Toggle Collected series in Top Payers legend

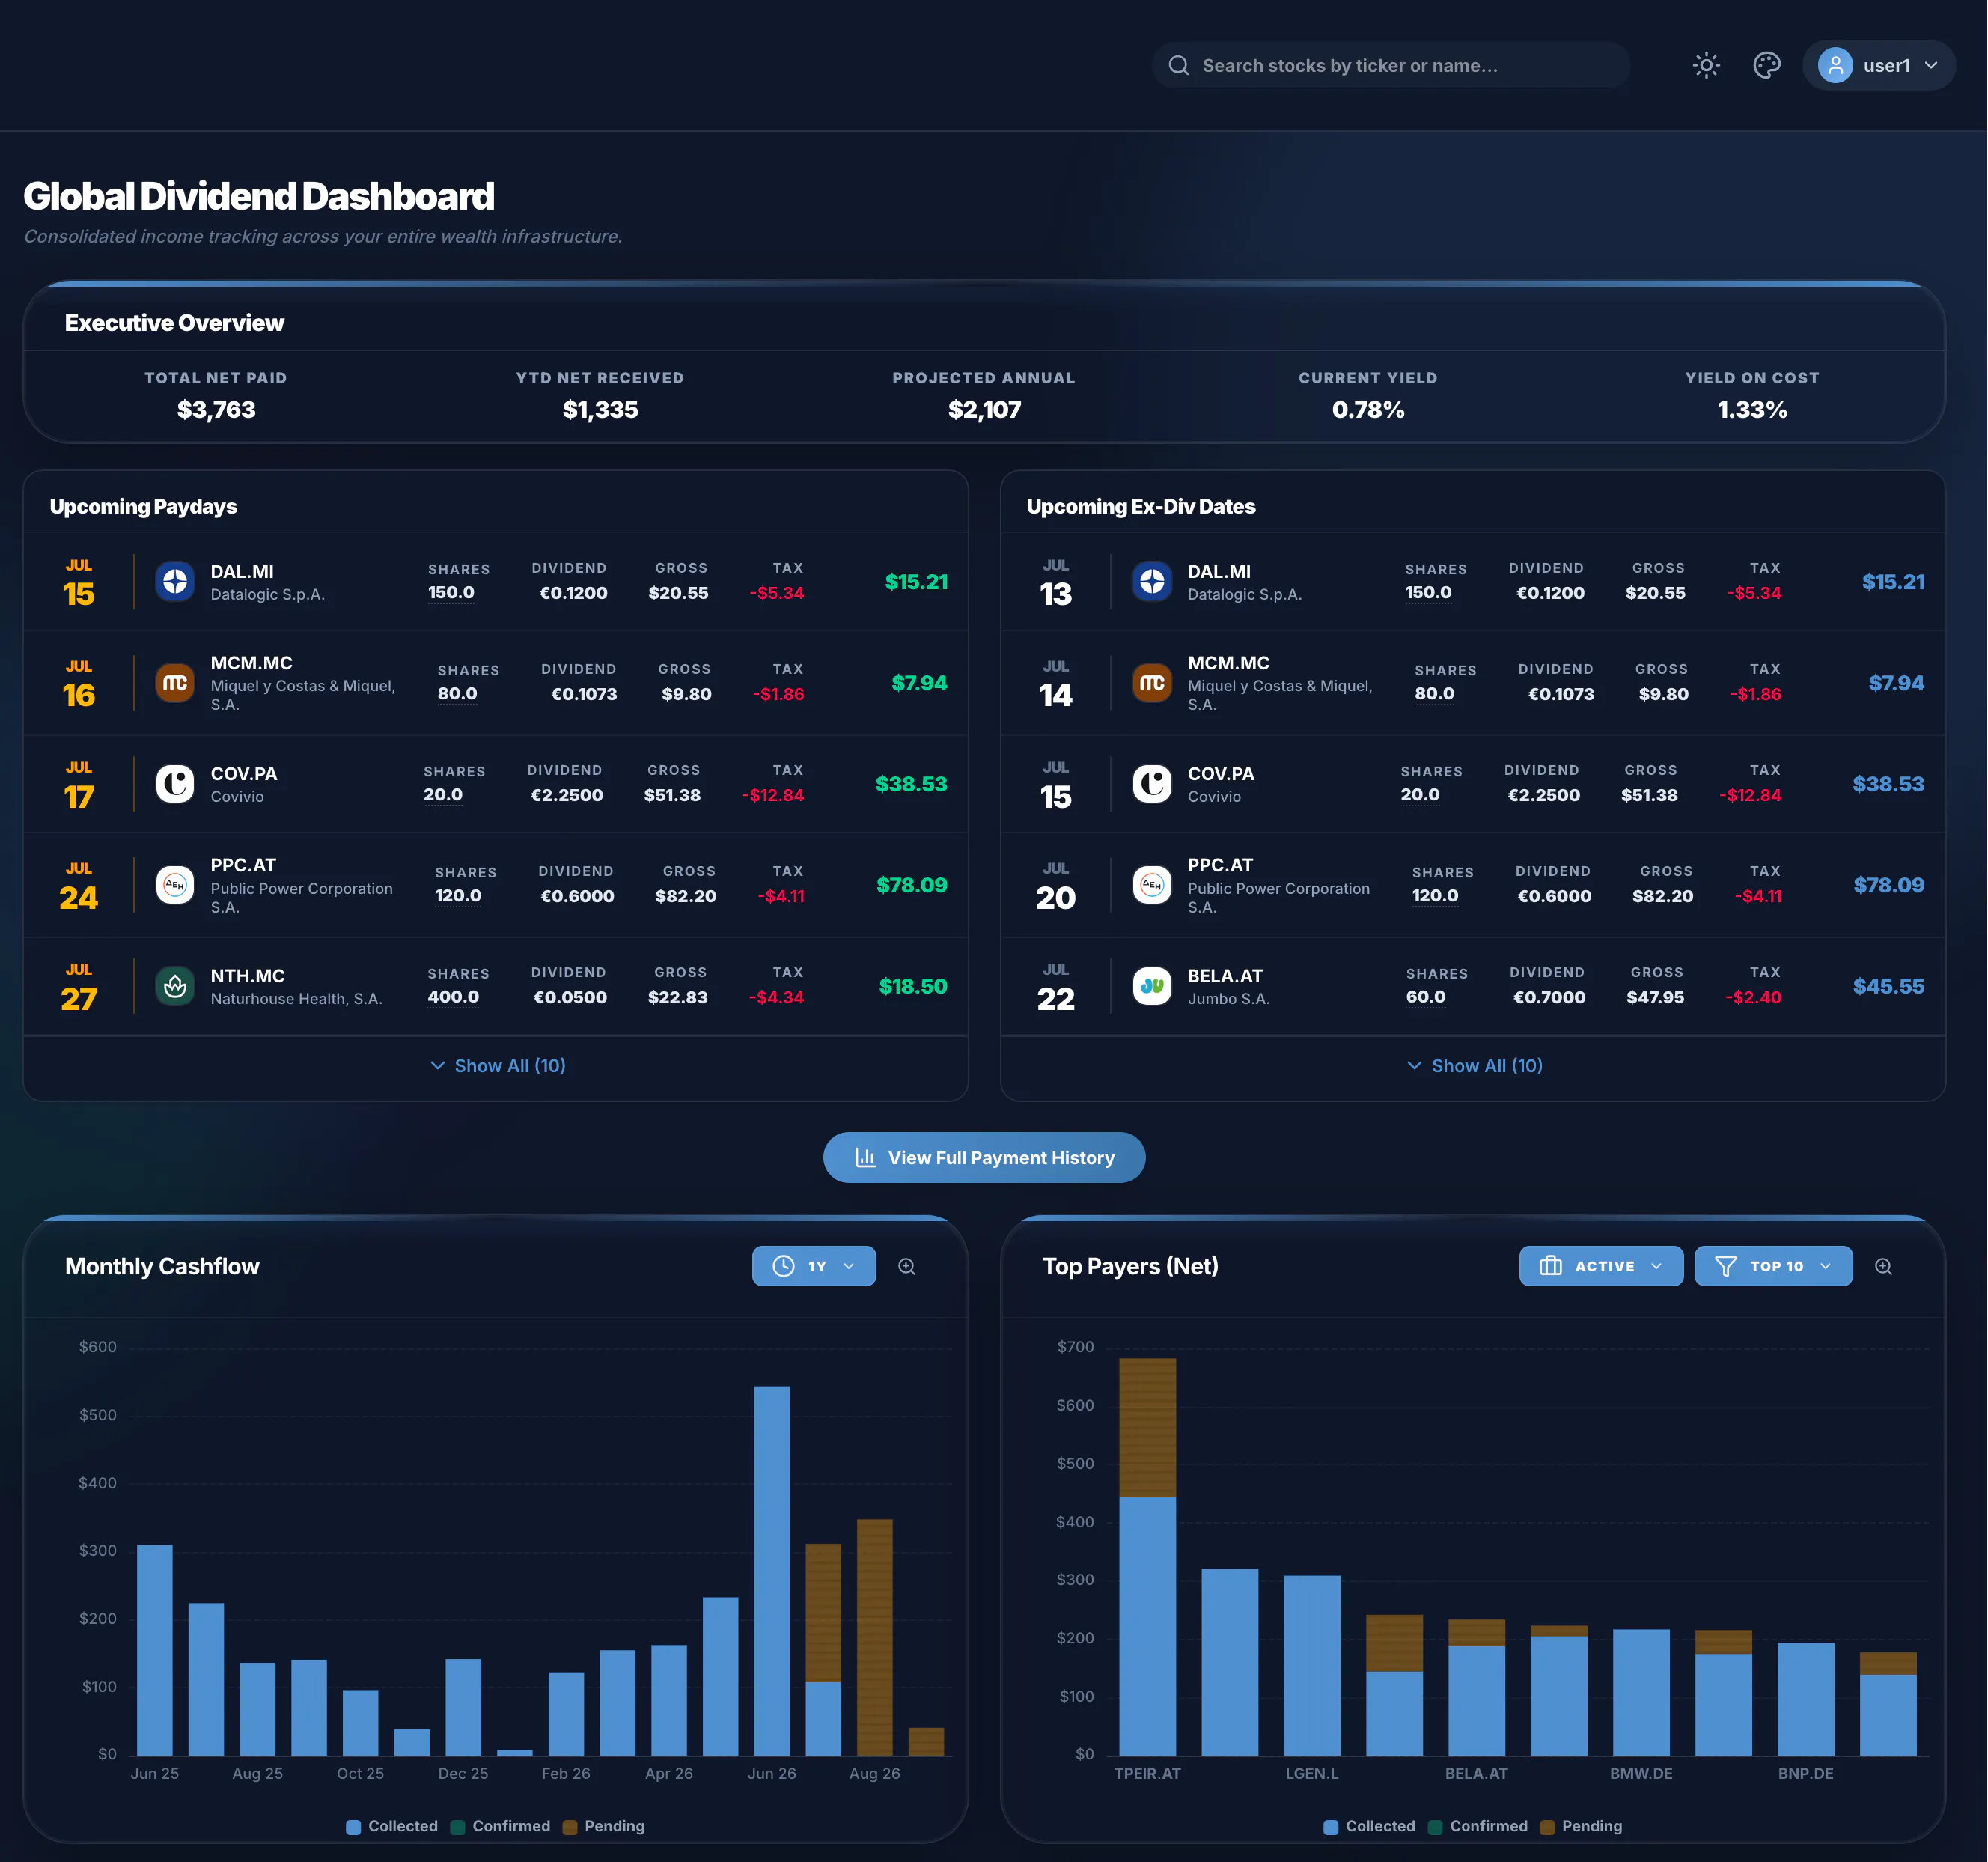click(1369, 1826)
